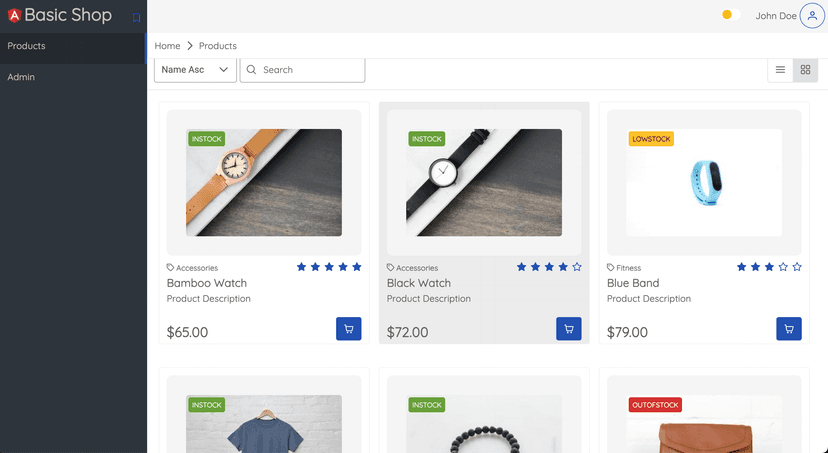The height and width of the screenshot is (453, 828).
Task: Open the black bracelet product image
Action: [x=484, y=424]
